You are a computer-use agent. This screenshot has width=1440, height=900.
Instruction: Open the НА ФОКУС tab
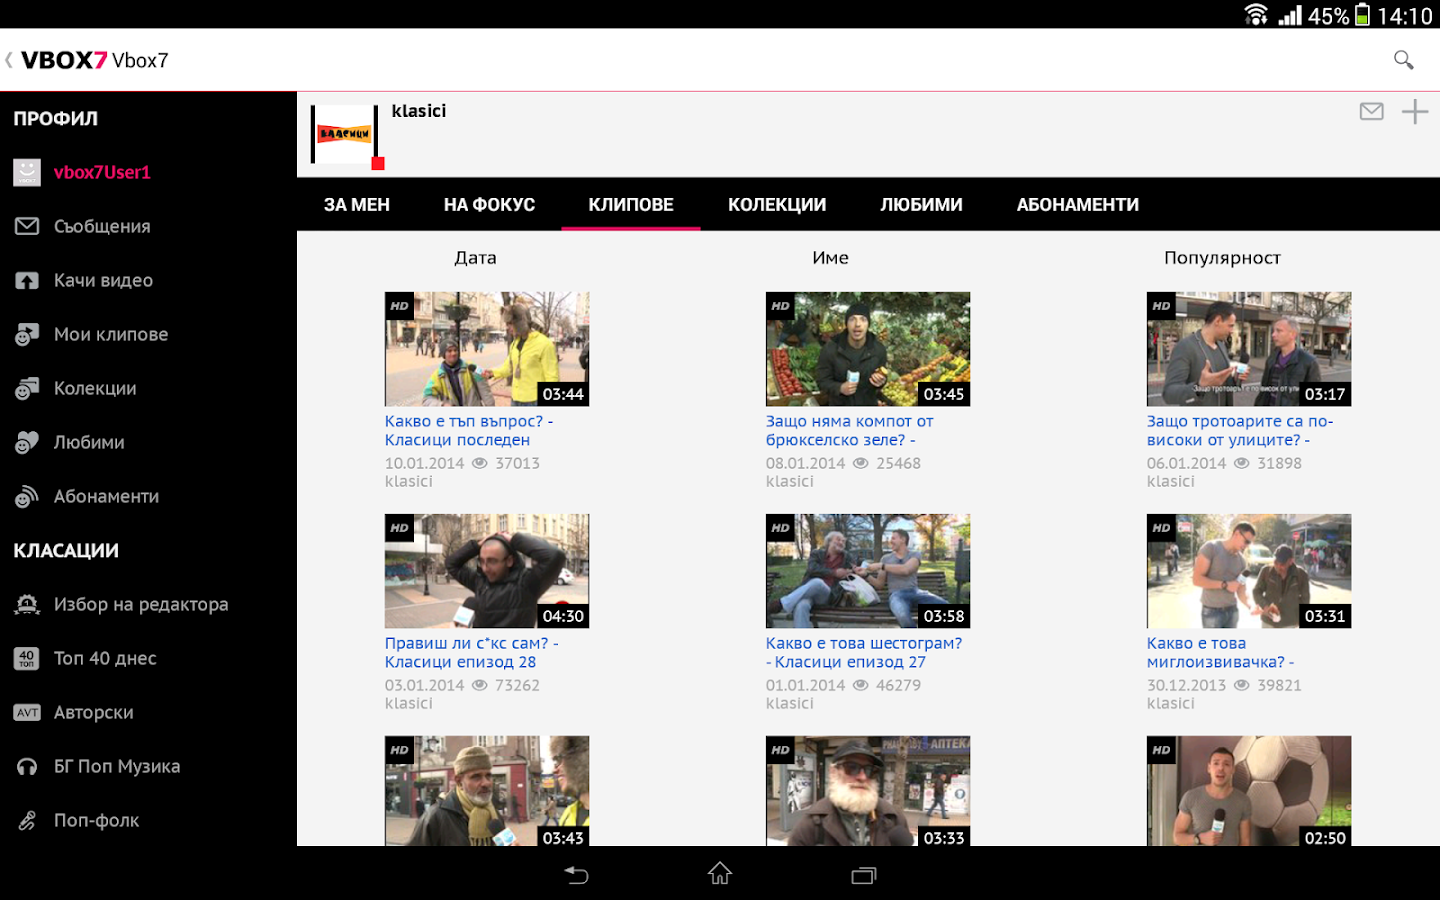click(x=488, y=204)
